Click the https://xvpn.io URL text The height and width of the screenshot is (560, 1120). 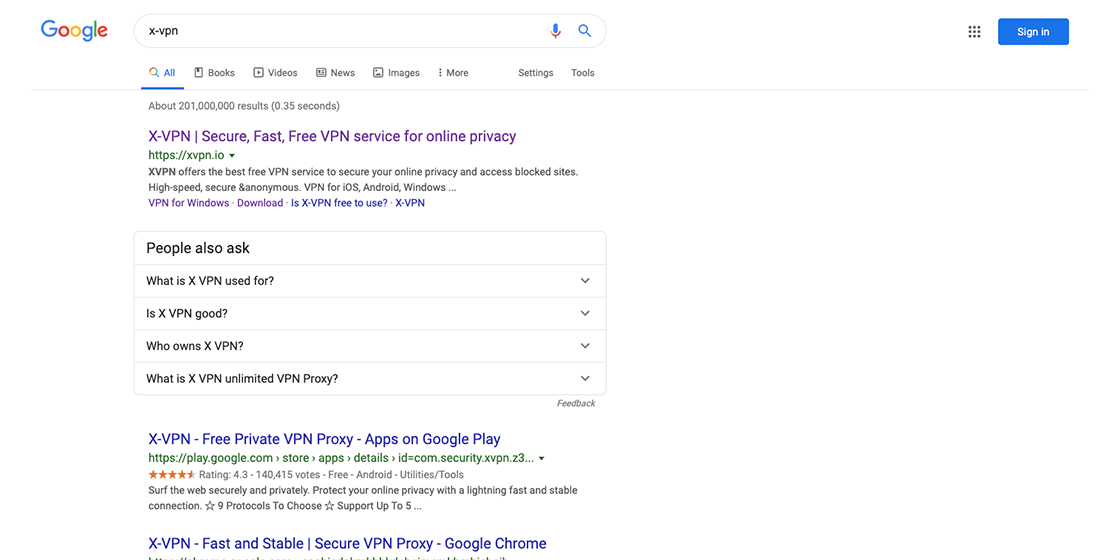point(186,155)
